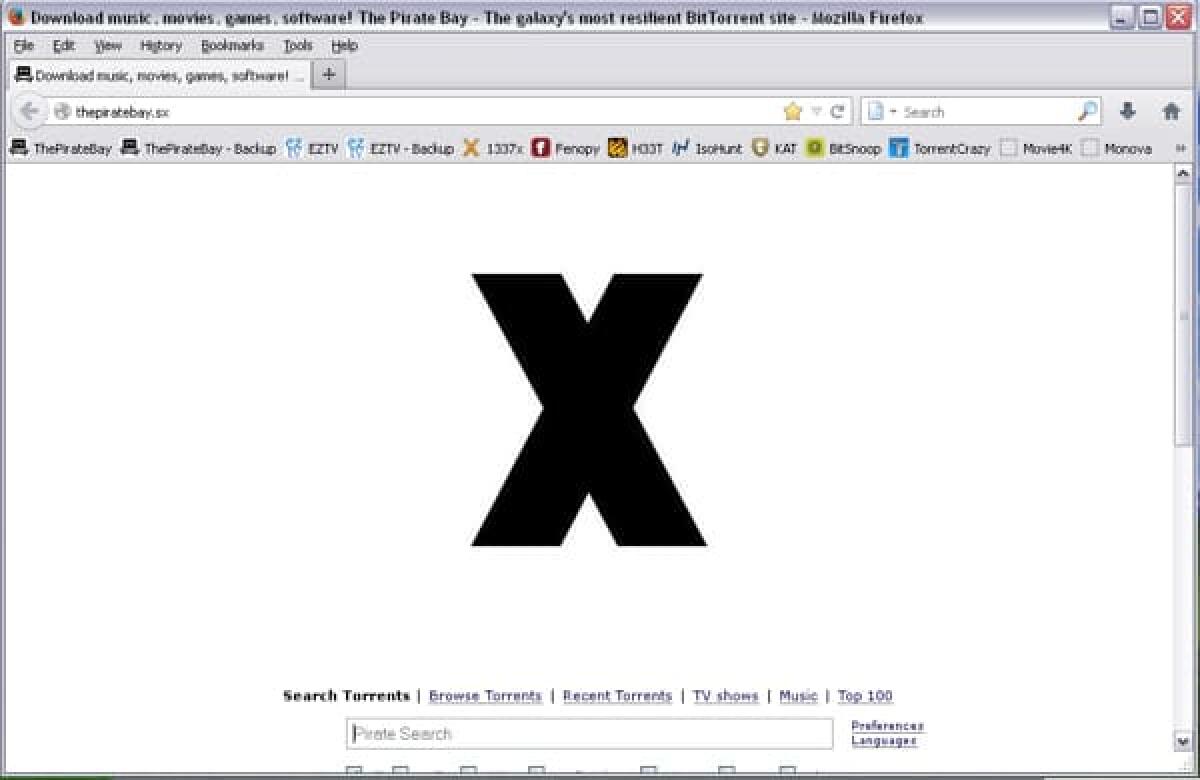
Task: Open the History menu
Action: click(160, 45)
